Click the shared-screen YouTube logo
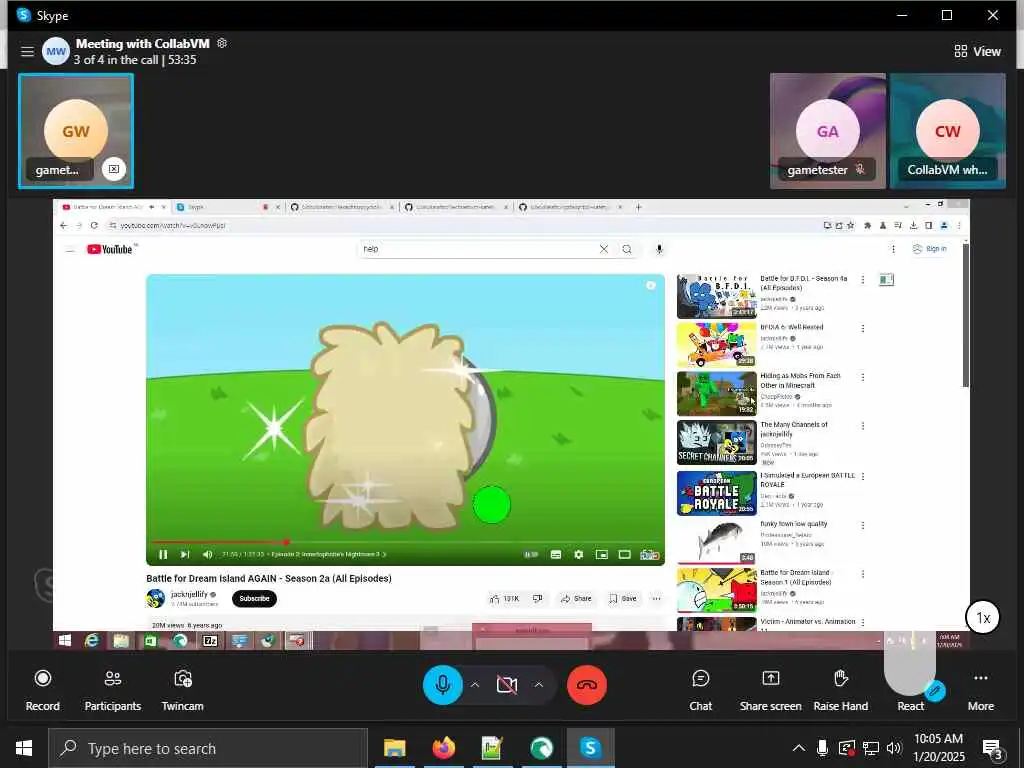 110,249
